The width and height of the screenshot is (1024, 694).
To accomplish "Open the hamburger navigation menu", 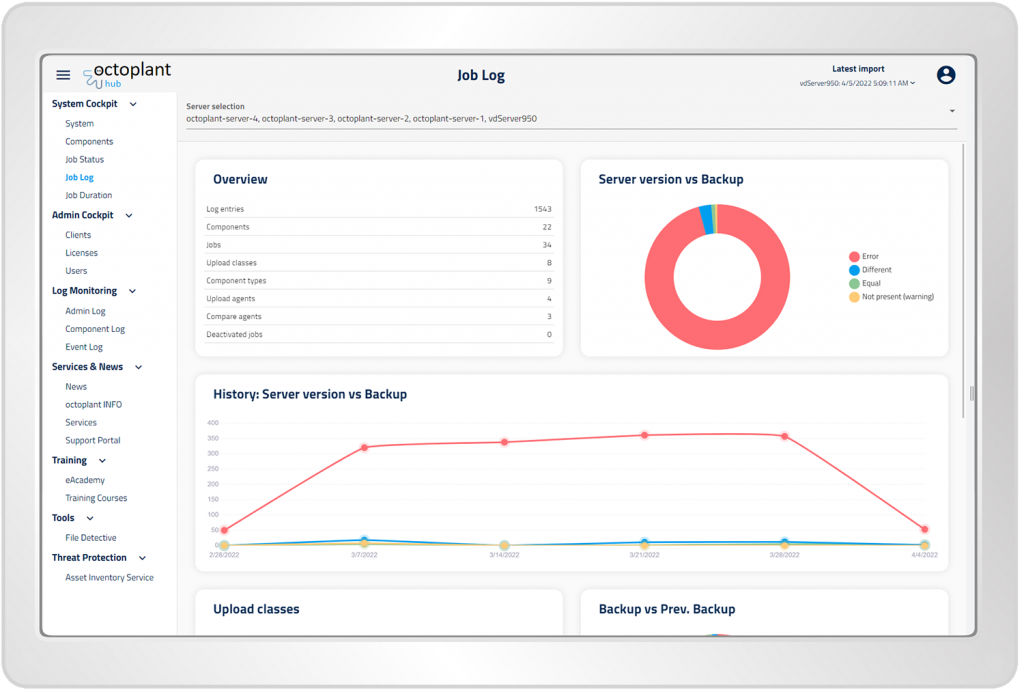I will [63, 75].
